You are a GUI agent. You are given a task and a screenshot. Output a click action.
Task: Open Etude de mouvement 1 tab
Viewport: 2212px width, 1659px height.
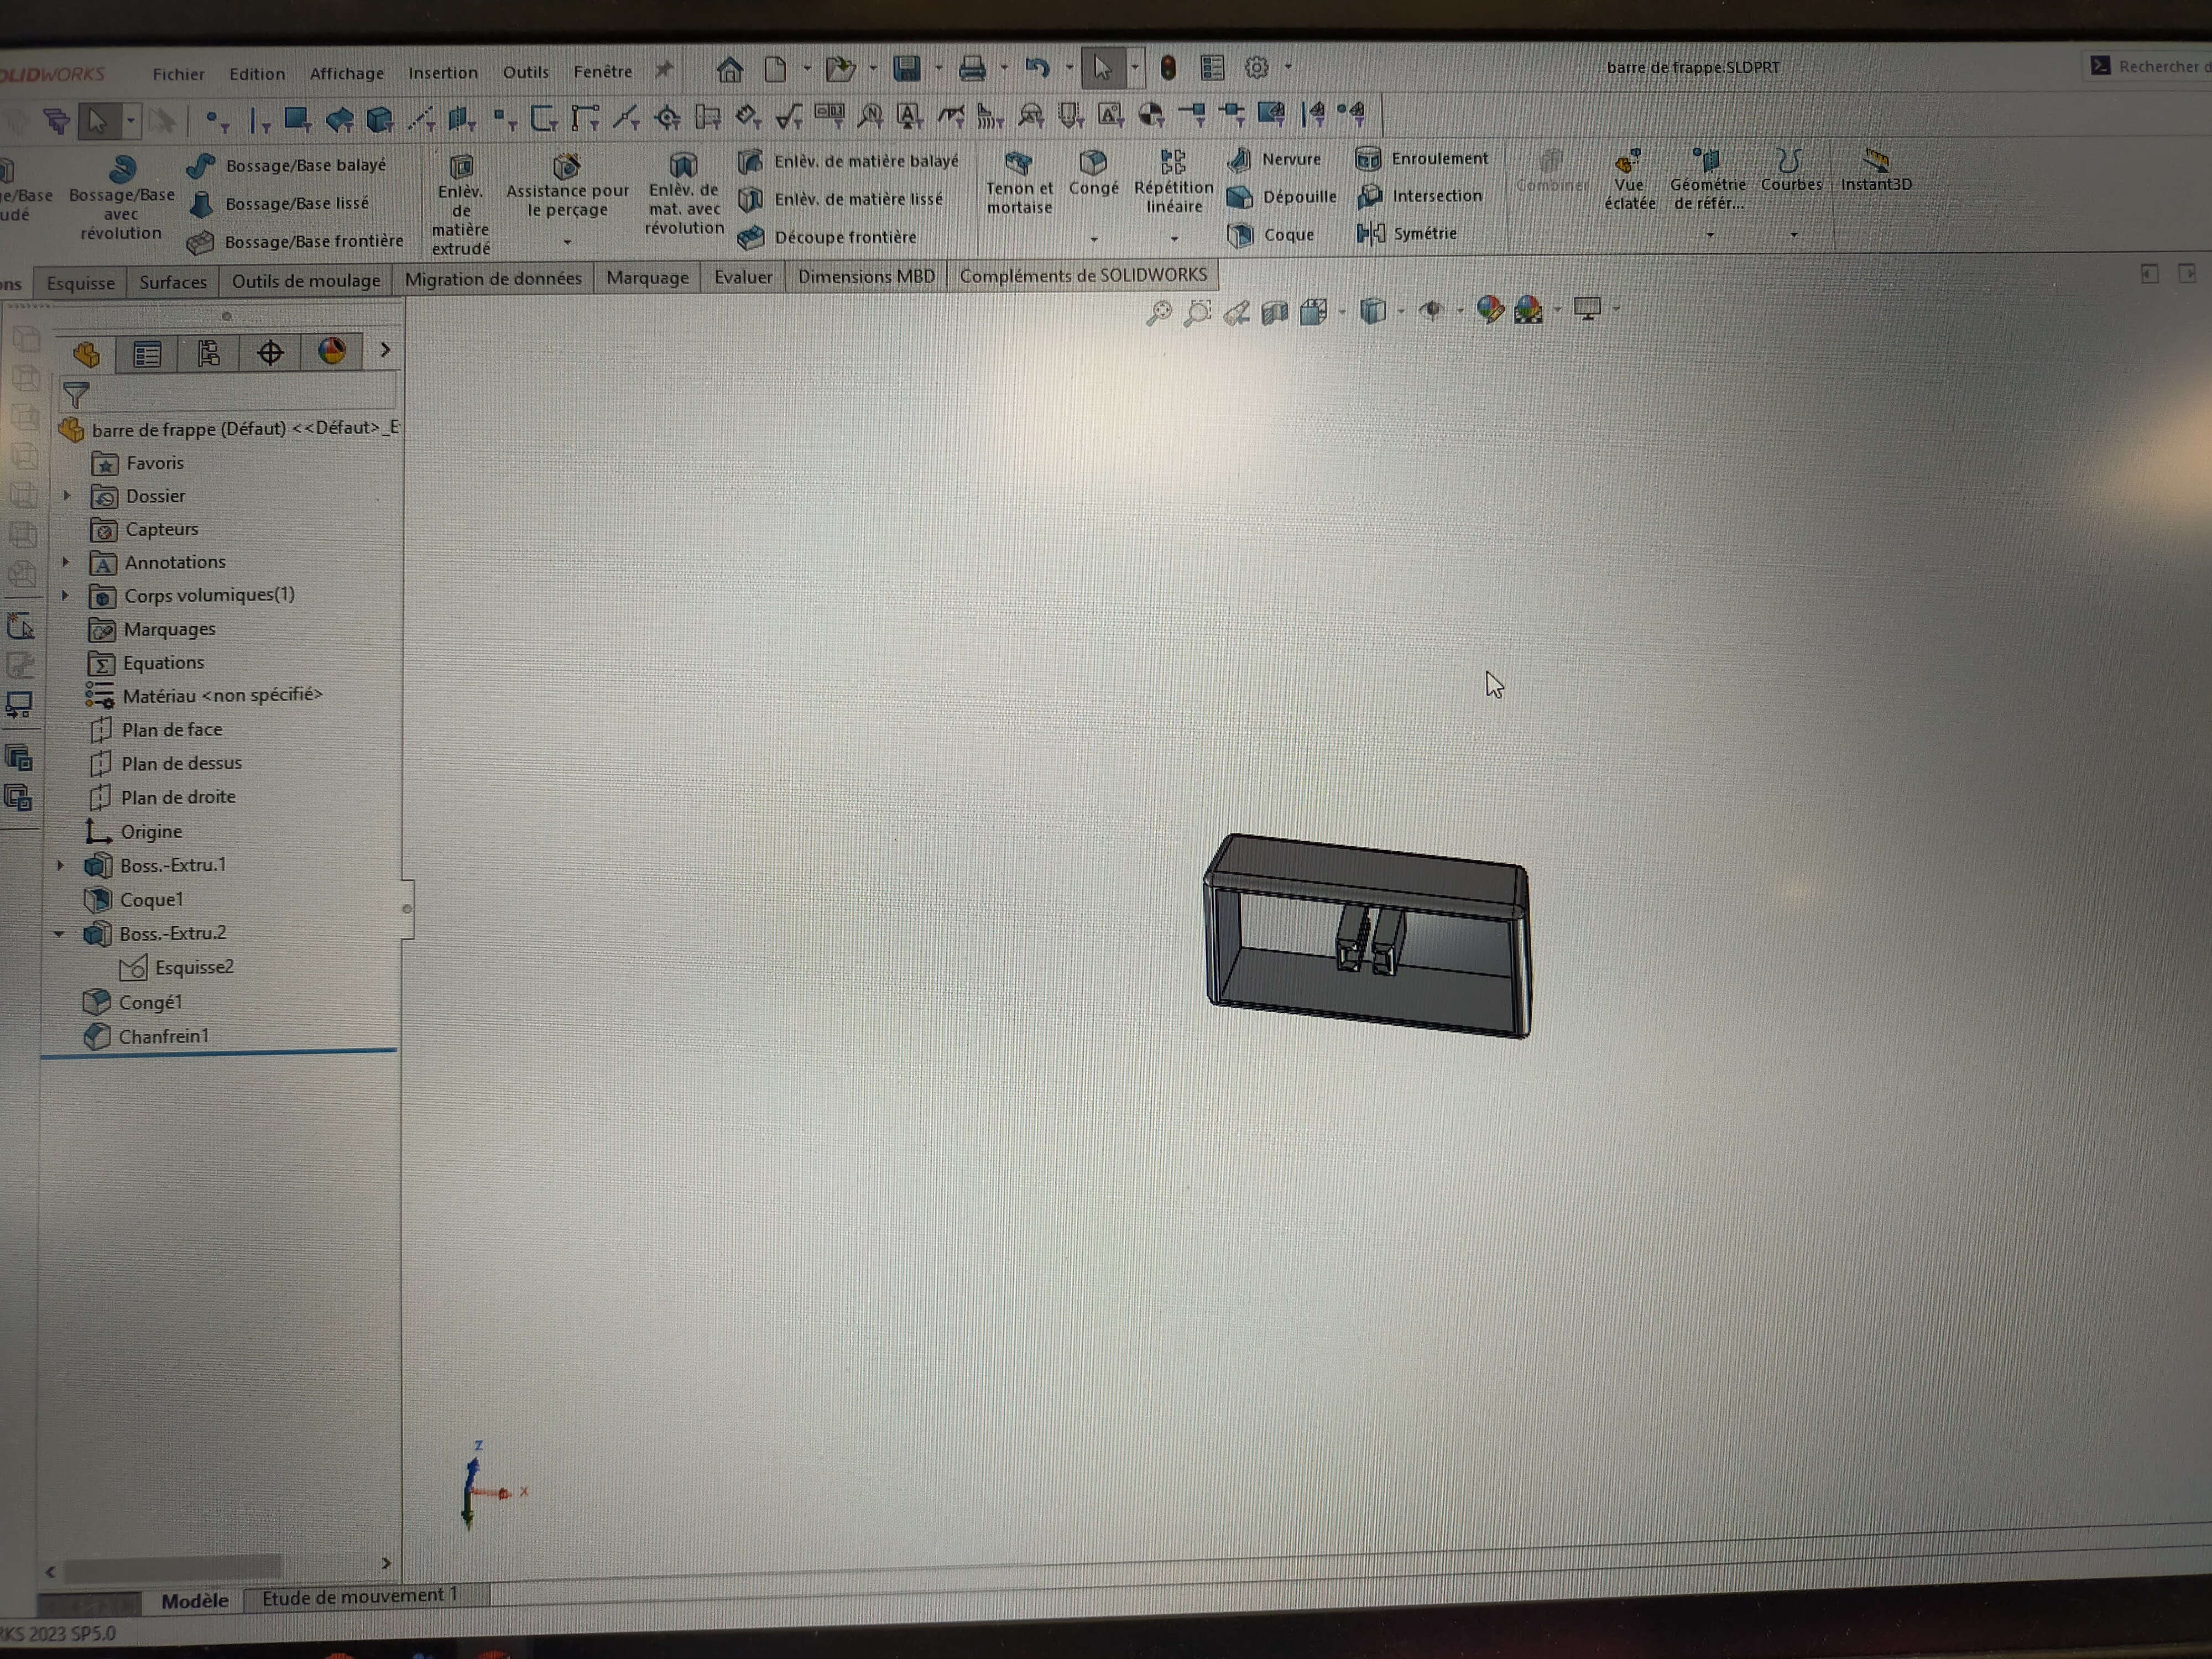pyautogui.click(x=359, y=1596)
